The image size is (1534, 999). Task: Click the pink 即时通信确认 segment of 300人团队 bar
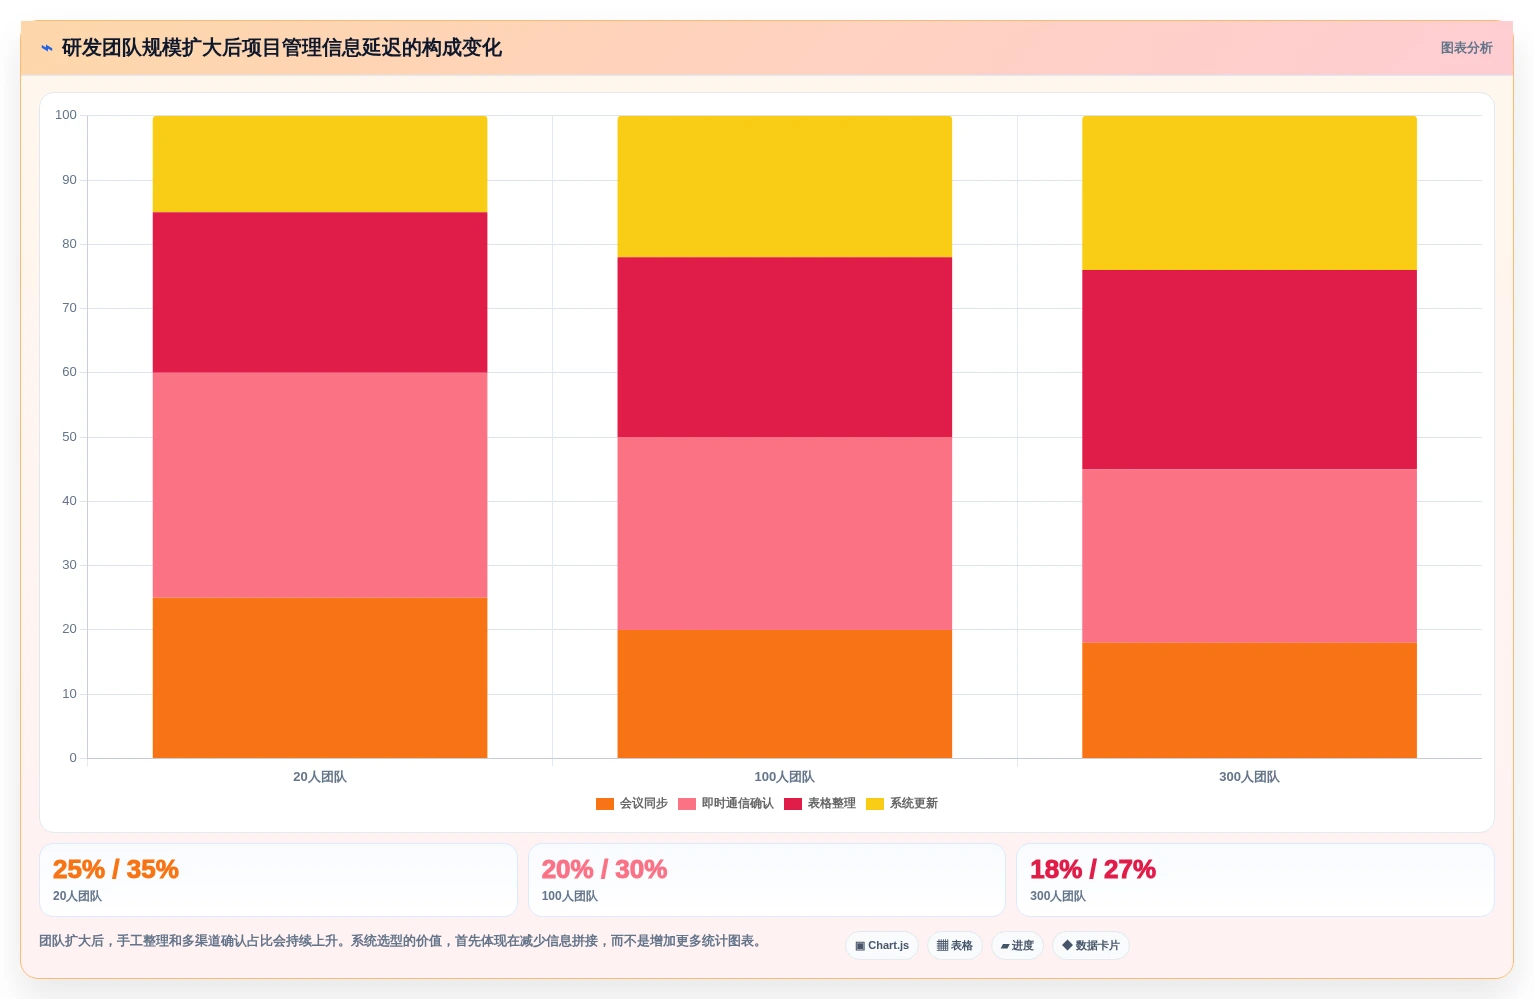[1250, 556]
